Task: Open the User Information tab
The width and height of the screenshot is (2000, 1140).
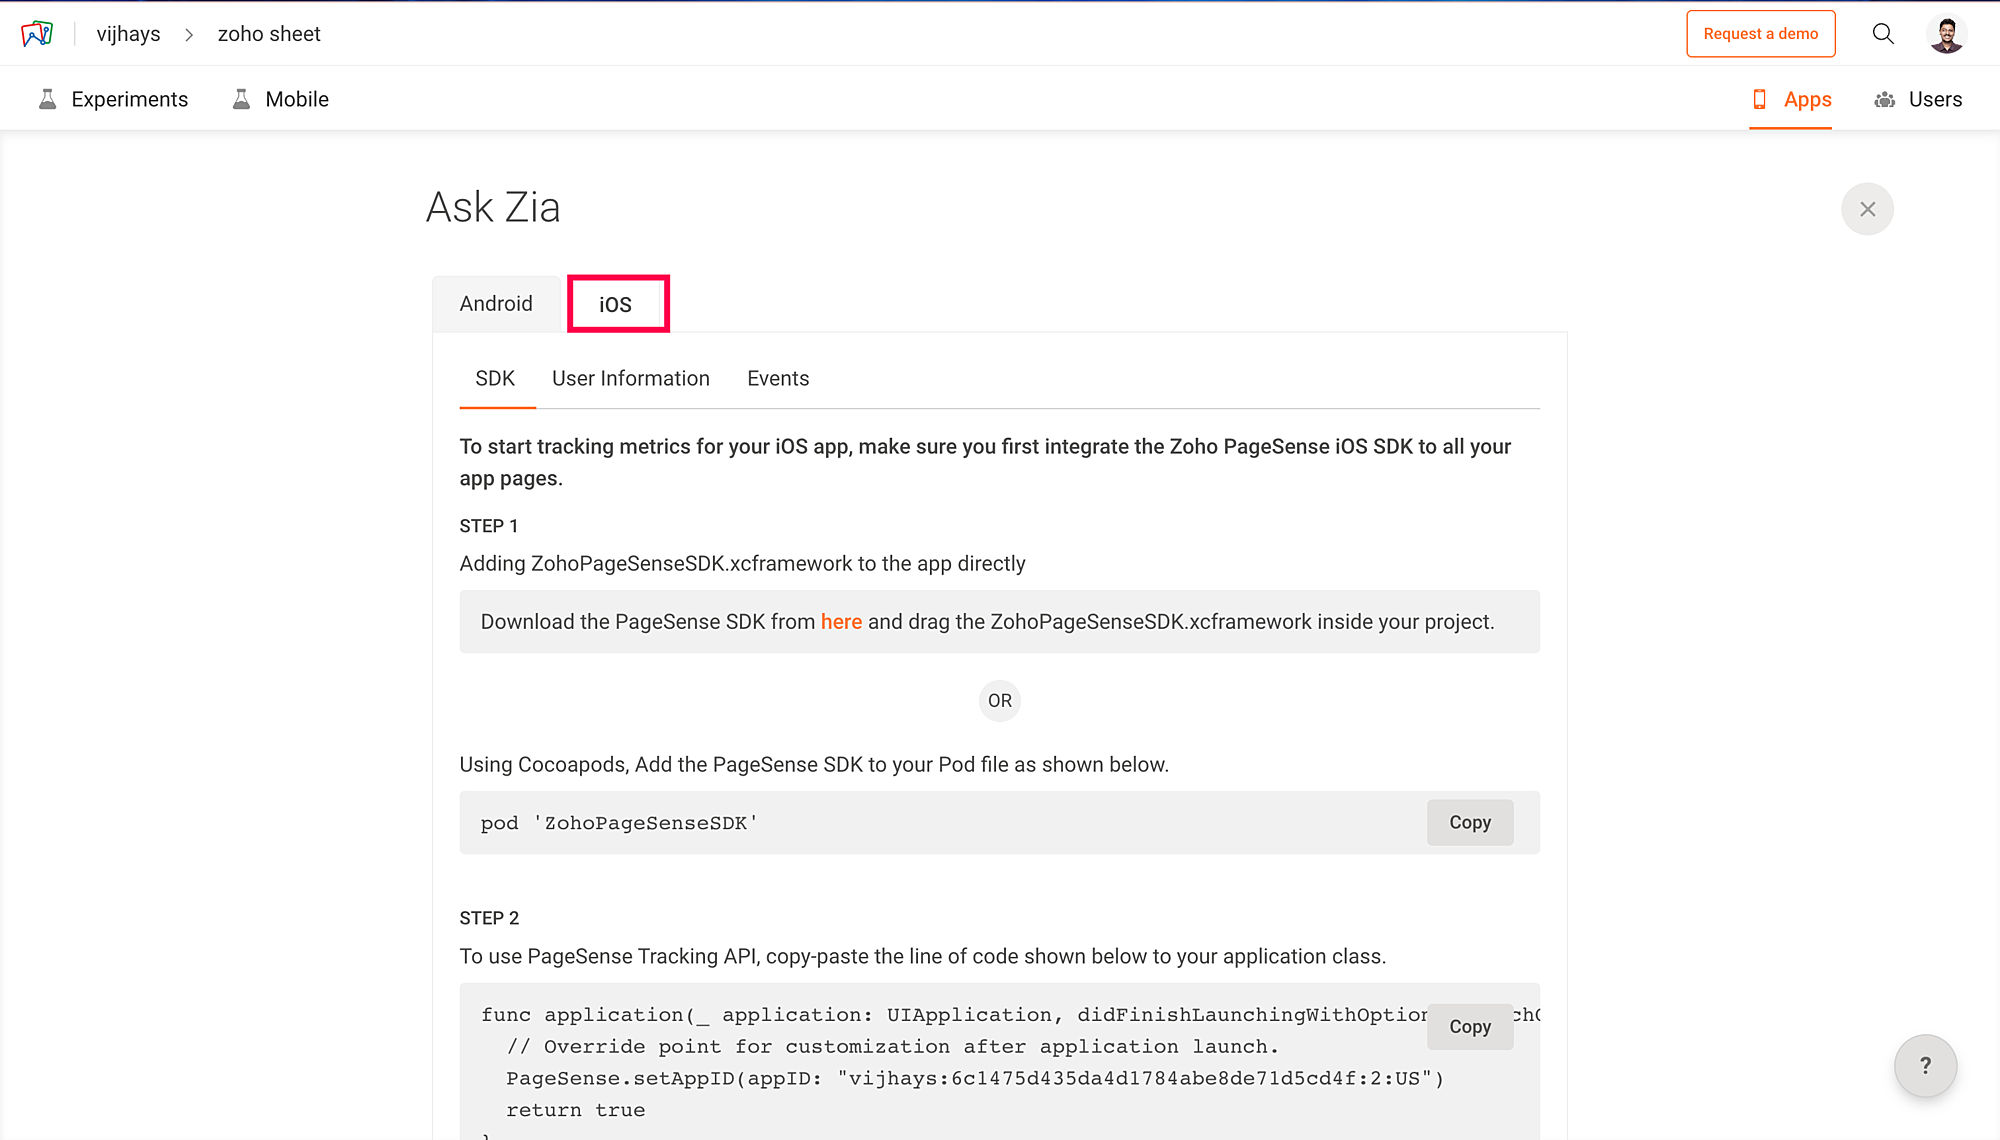Action: (630, 379)
